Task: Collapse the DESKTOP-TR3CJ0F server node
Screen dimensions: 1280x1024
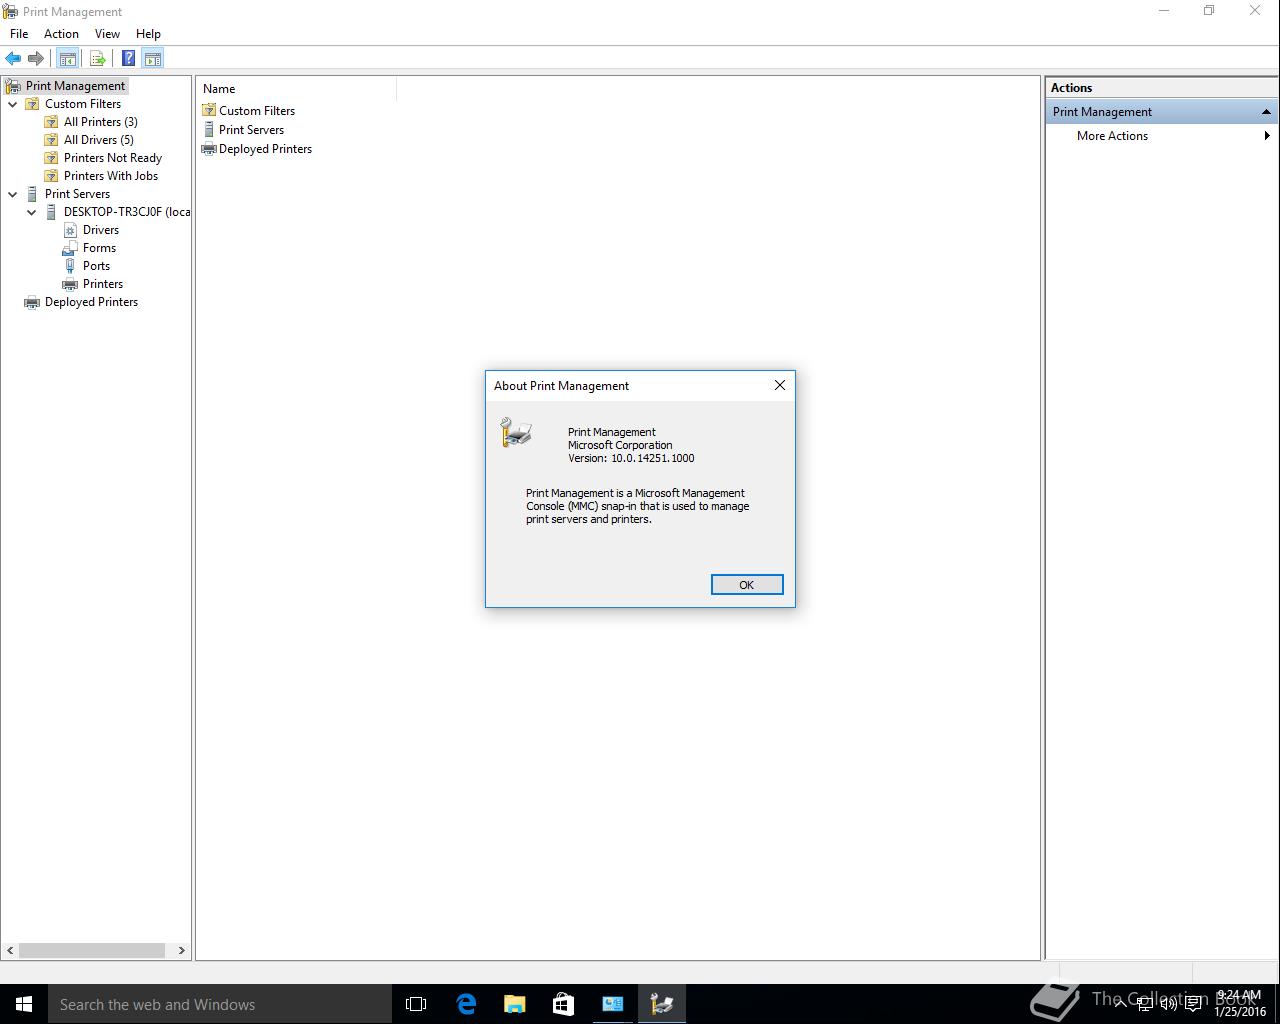Action: pyautogui.click(x=32, y=212)
